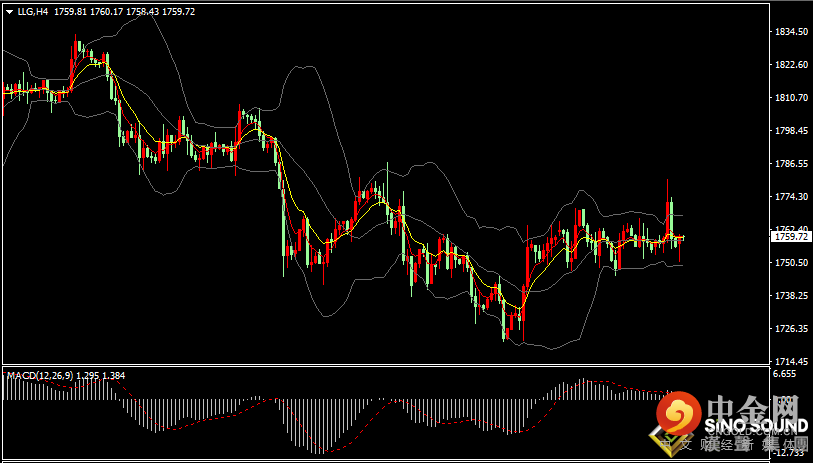Viewport: 813px width, 463px height.
Task: Select the LLG,H4 symbol label
Action: [34, 12]
